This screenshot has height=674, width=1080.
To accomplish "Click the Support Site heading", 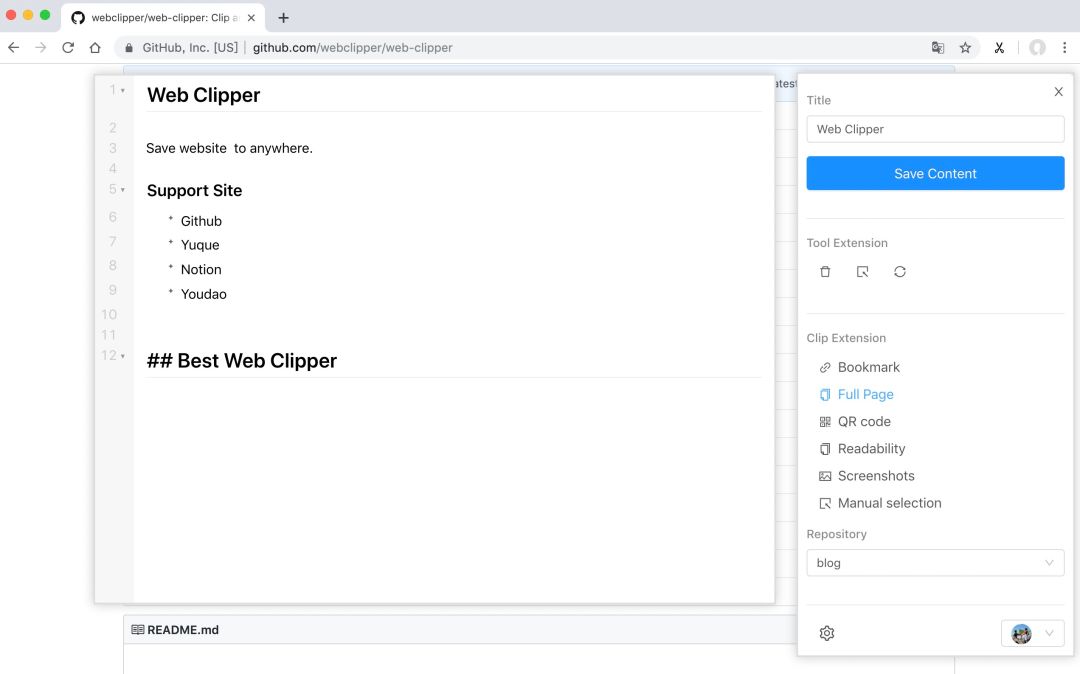I will tap(194, 191).
